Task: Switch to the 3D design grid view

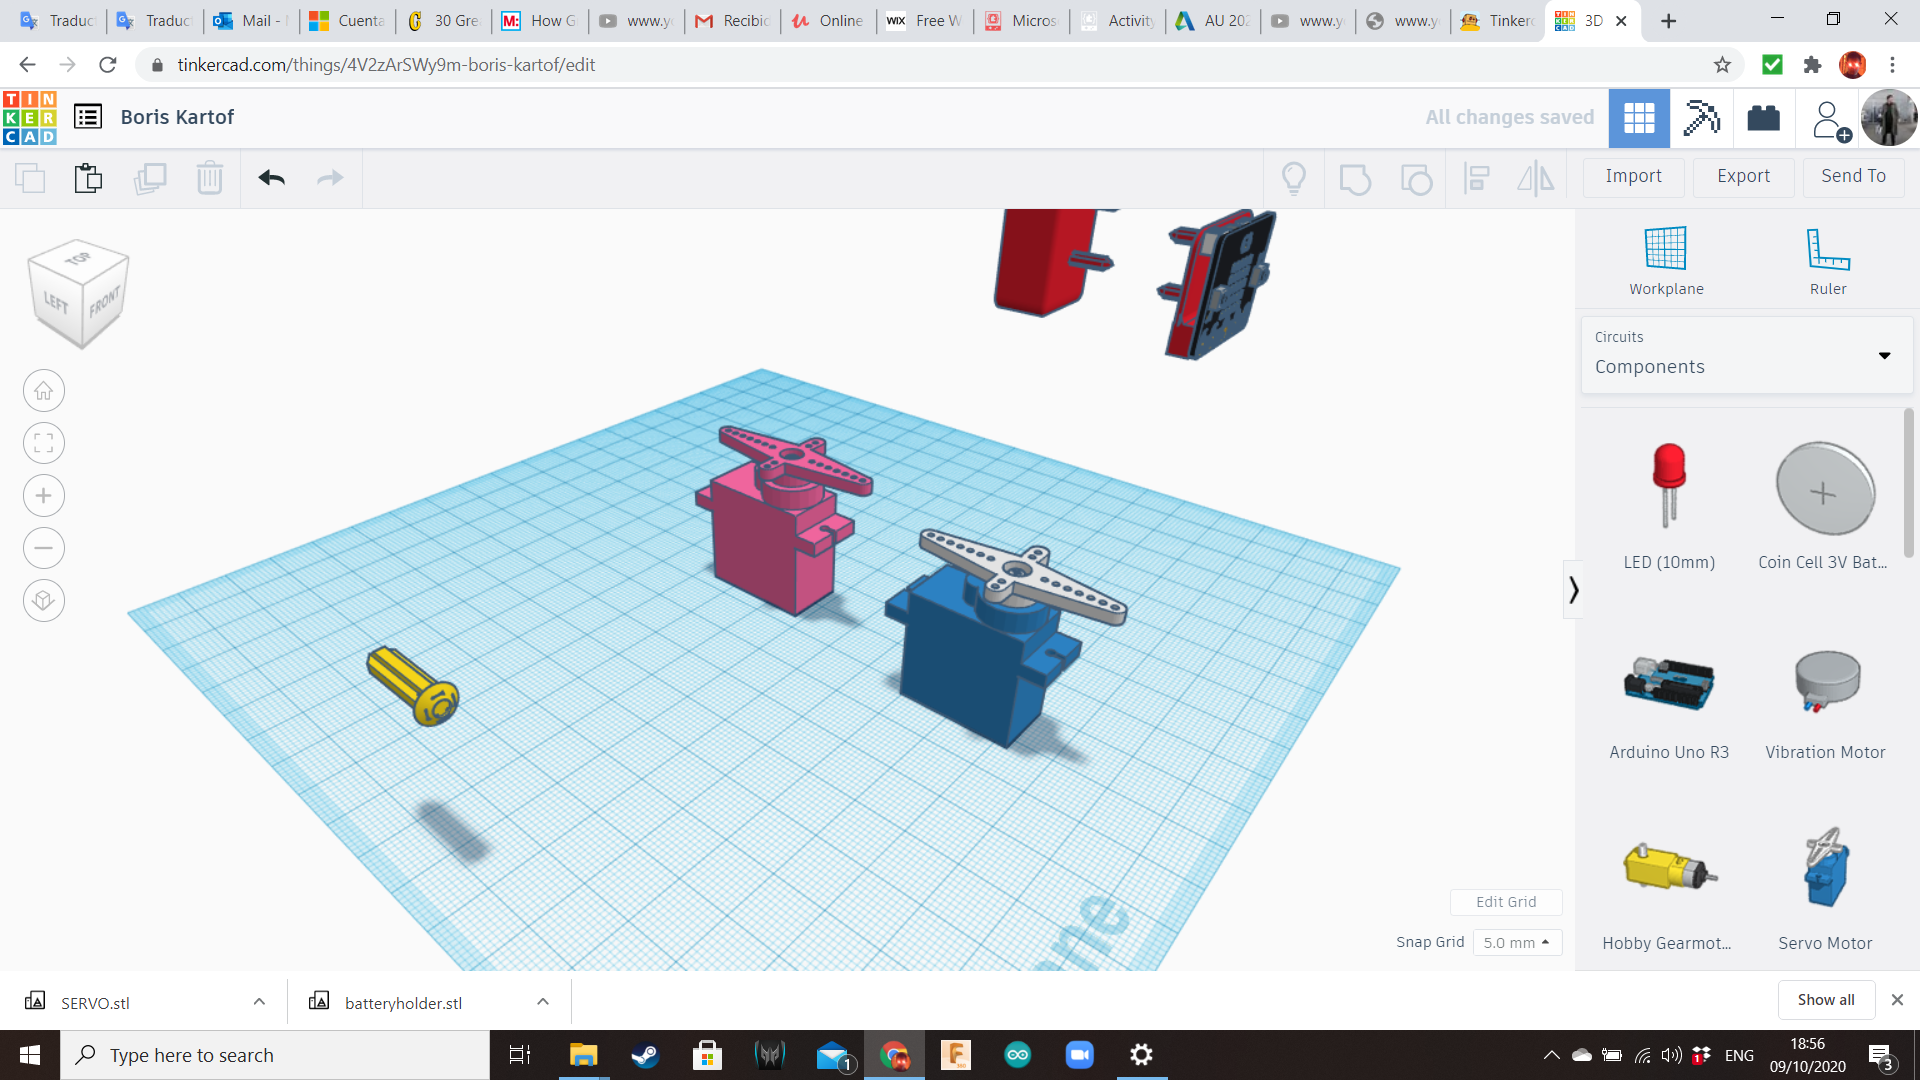Action: tap(1639, 118)
